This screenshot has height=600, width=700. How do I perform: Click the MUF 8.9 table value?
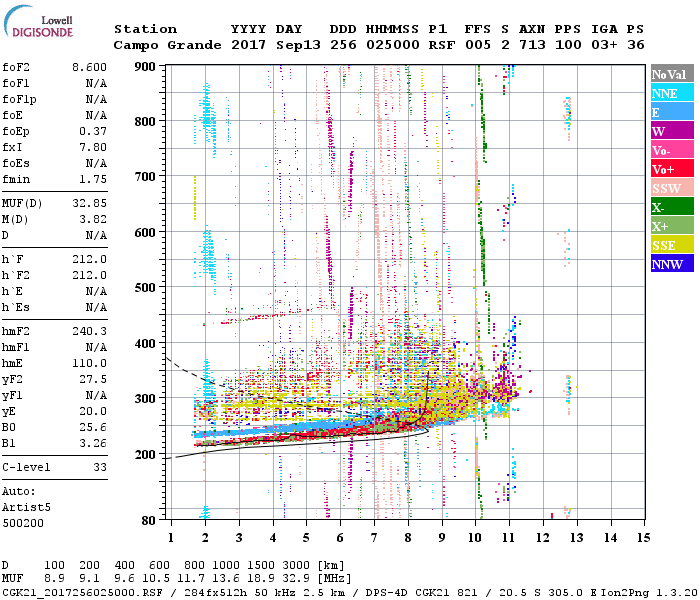click(x=54, y=579)
